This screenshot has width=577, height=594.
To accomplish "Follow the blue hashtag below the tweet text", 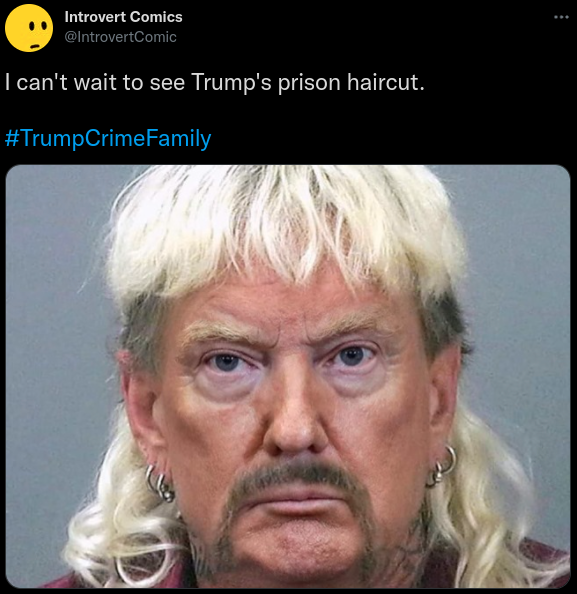I will pyautogui.click(x=108, y=138).
